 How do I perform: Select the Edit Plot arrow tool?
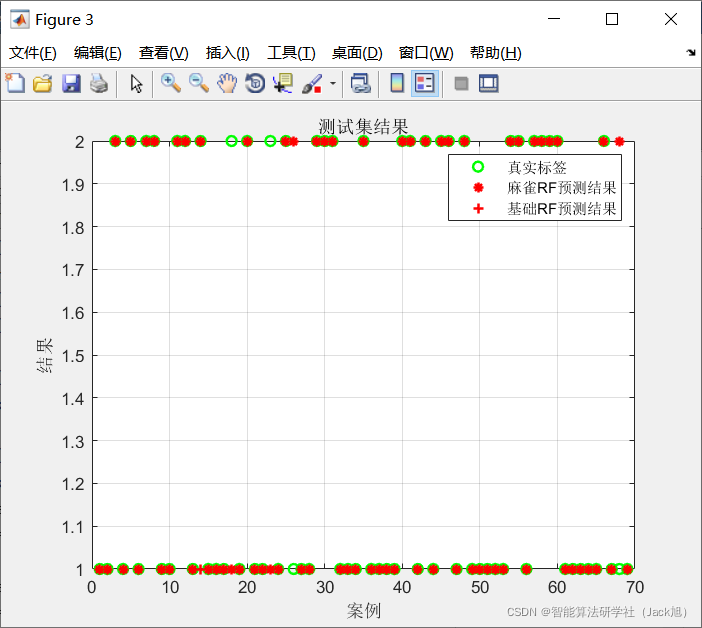[136, 83]
